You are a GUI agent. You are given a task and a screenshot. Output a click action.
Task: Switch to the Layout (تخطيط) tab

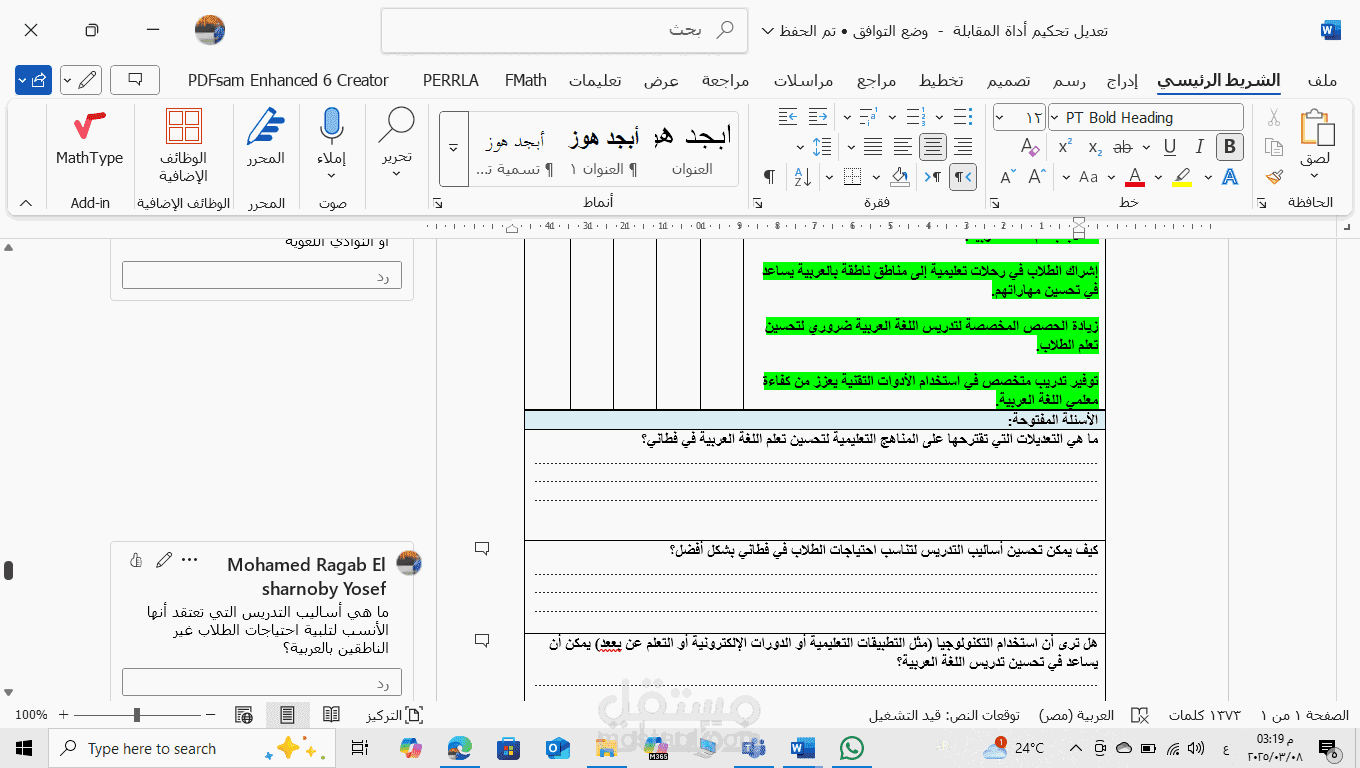point(941,80)
